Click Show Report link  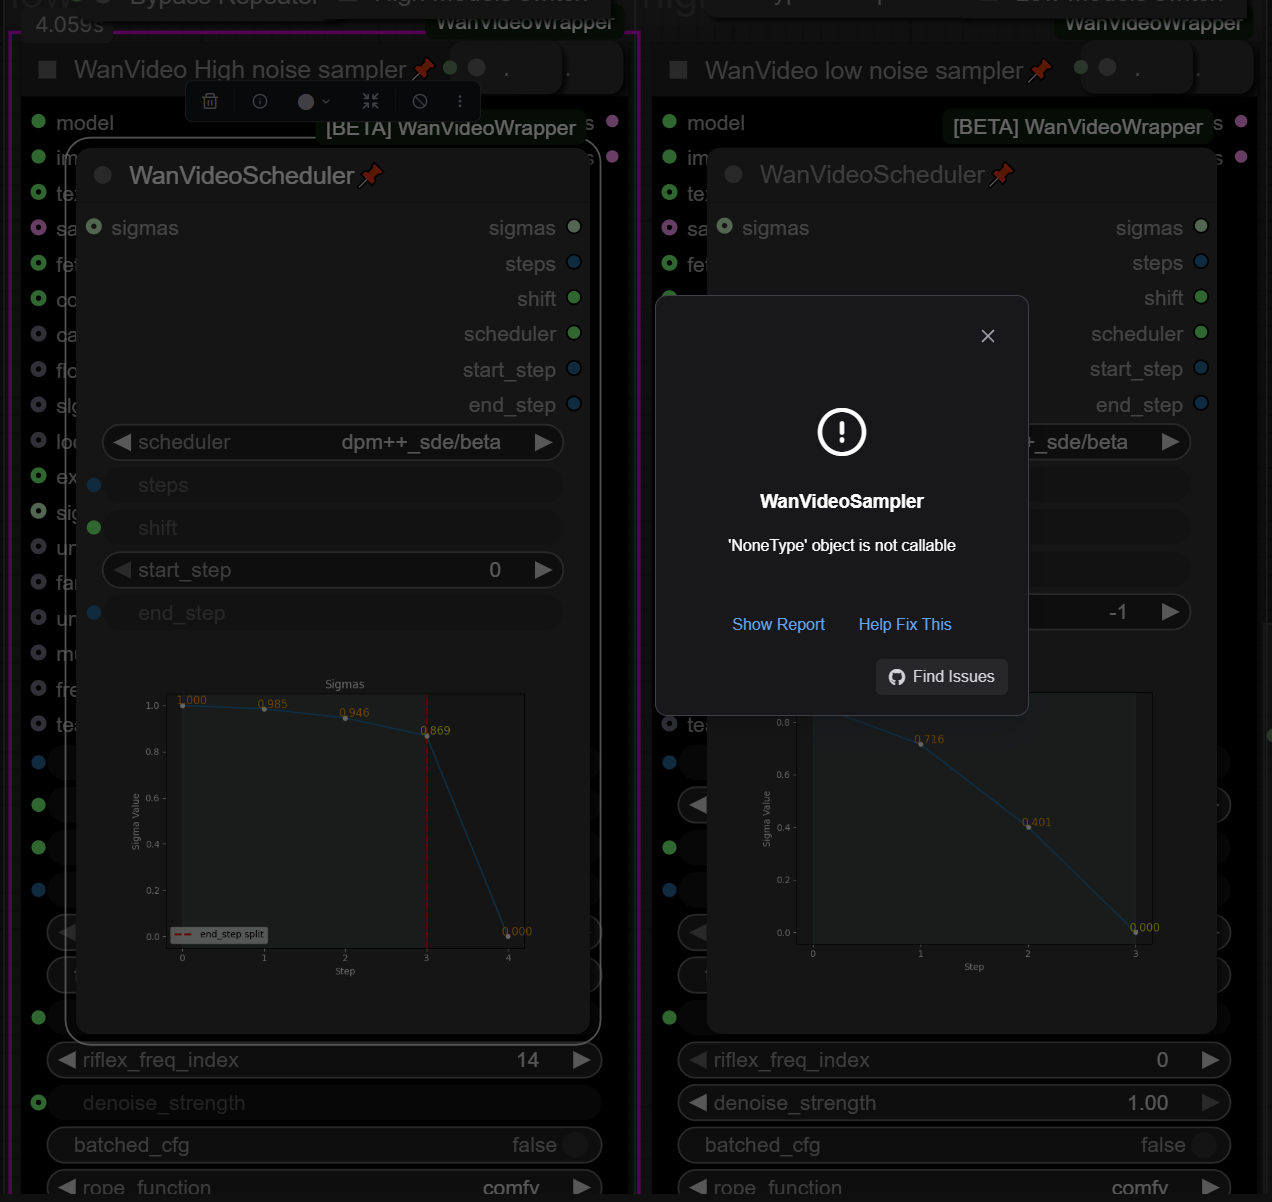[x=778, y=624]
